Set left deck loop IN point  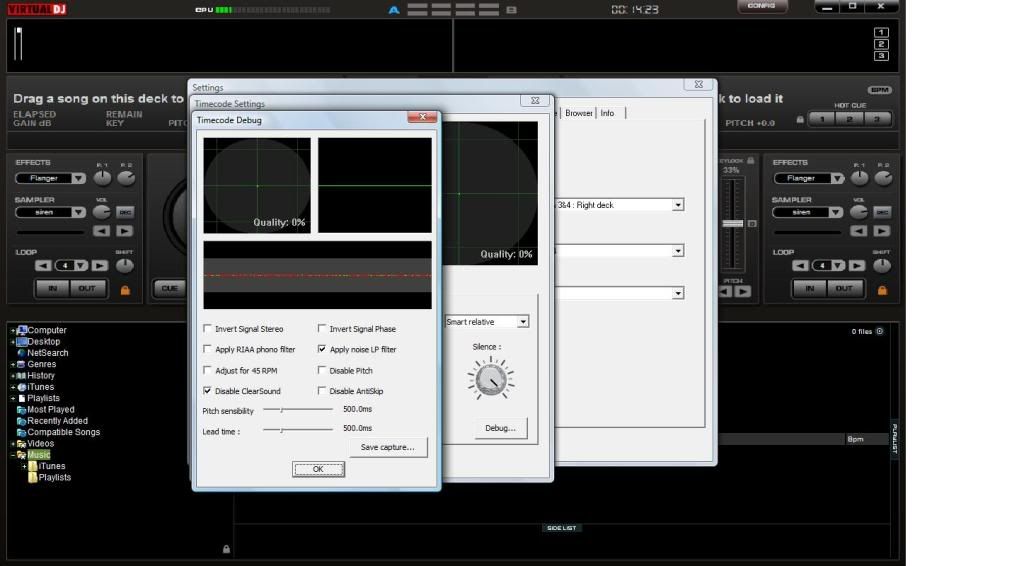(x=52, y=288)
